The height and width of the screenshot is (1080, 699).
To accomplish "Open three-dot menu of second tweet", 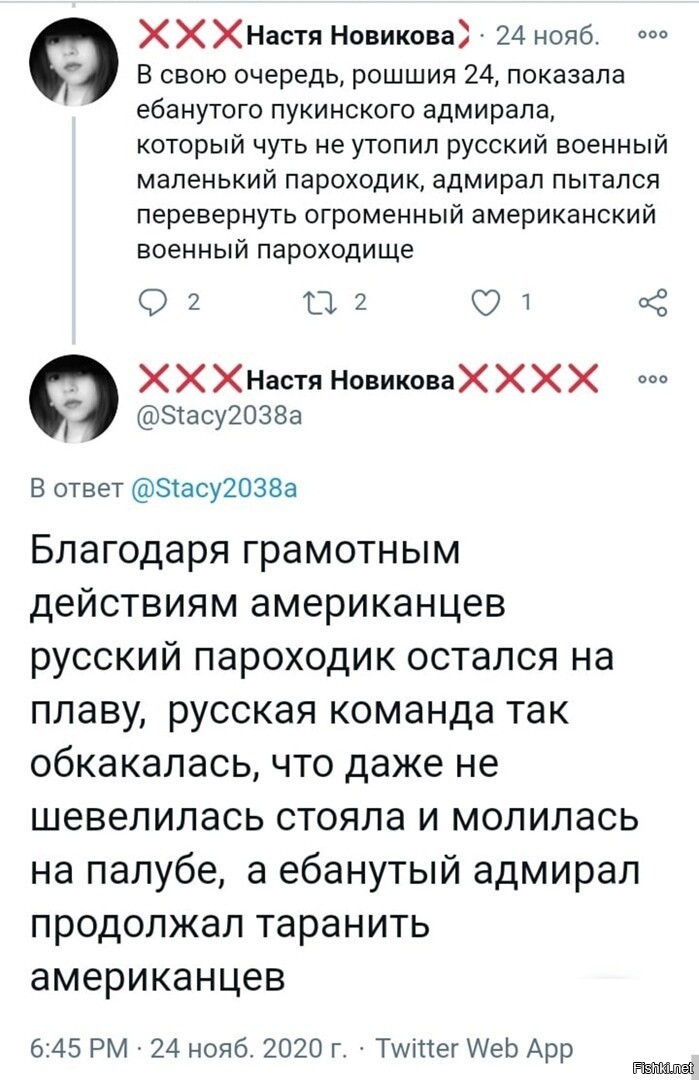I will 653,380.
